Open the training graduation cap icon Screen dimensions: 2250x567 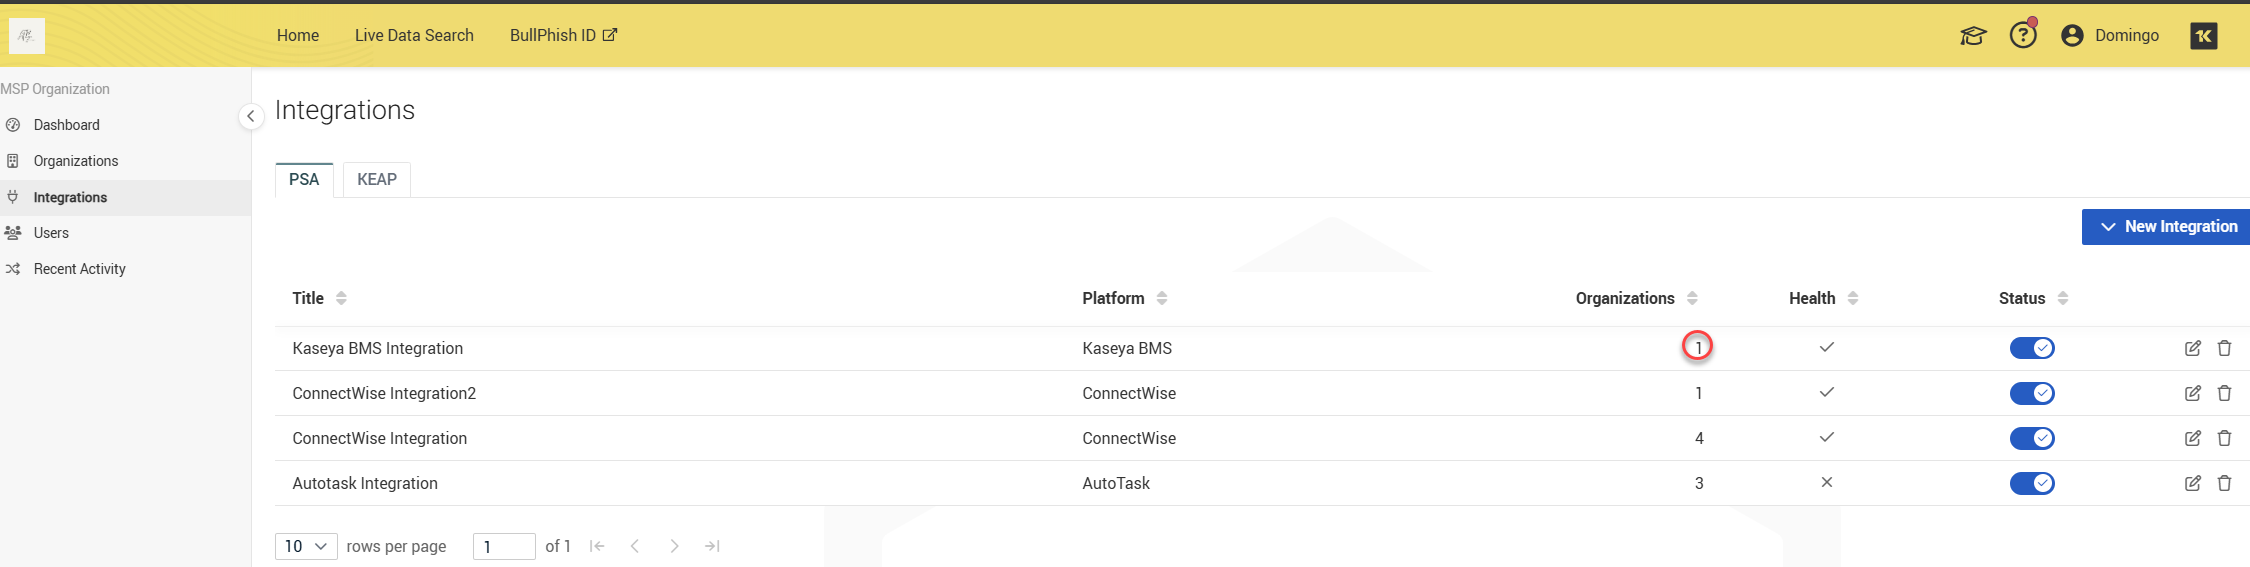1972,36
